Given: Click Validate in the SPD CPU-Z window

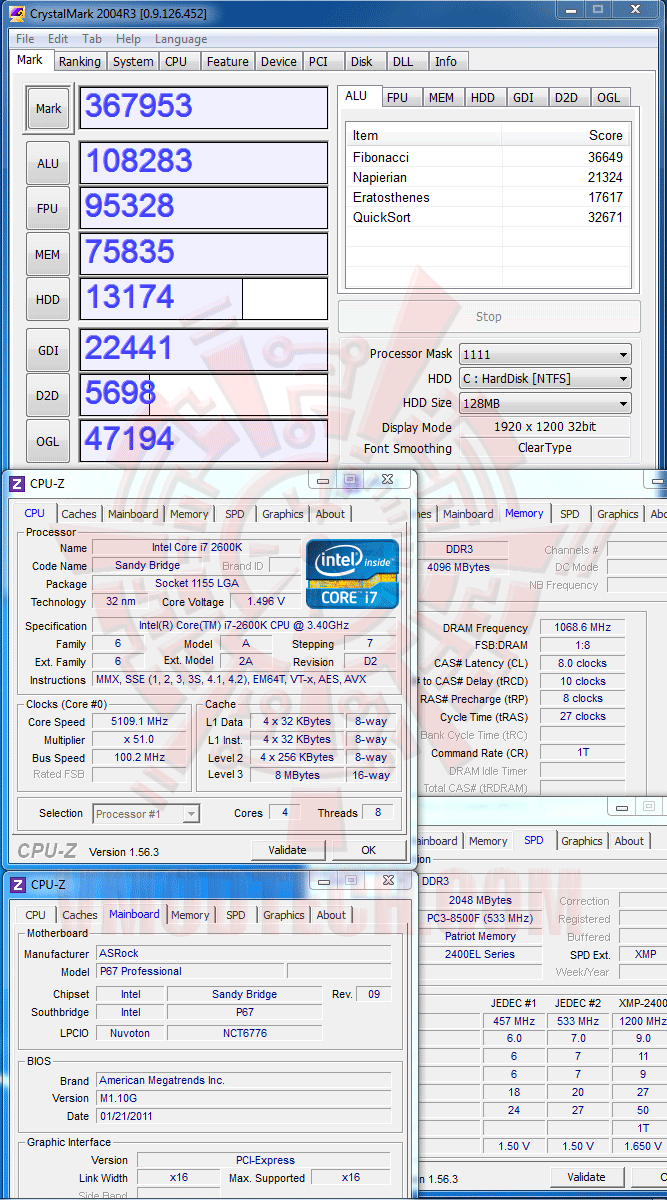Looking at the screenshot, I should coord(586,1177).
